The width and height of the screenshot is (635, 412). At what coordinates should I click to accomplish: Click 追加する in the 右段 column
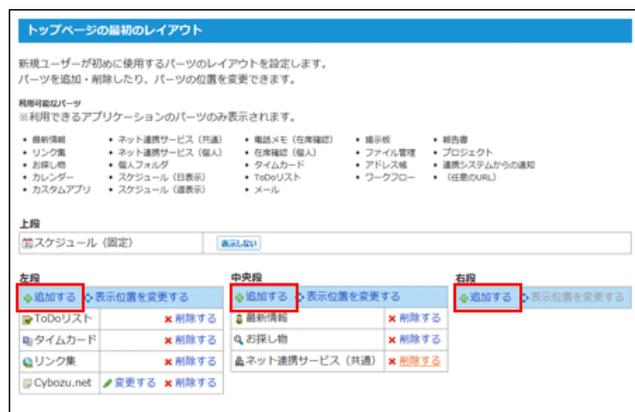[491, 297]
